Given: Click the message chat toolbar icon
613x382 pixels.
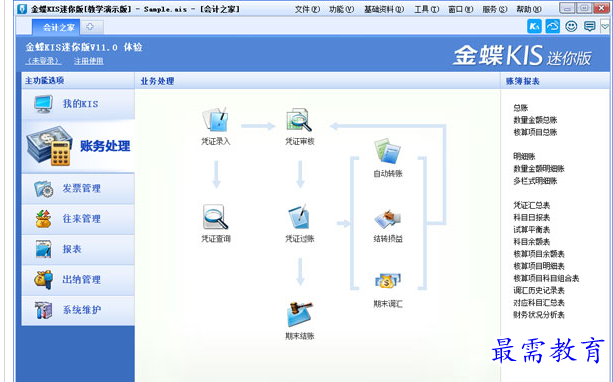Looking at the screenshot, I should click(589, 26).
